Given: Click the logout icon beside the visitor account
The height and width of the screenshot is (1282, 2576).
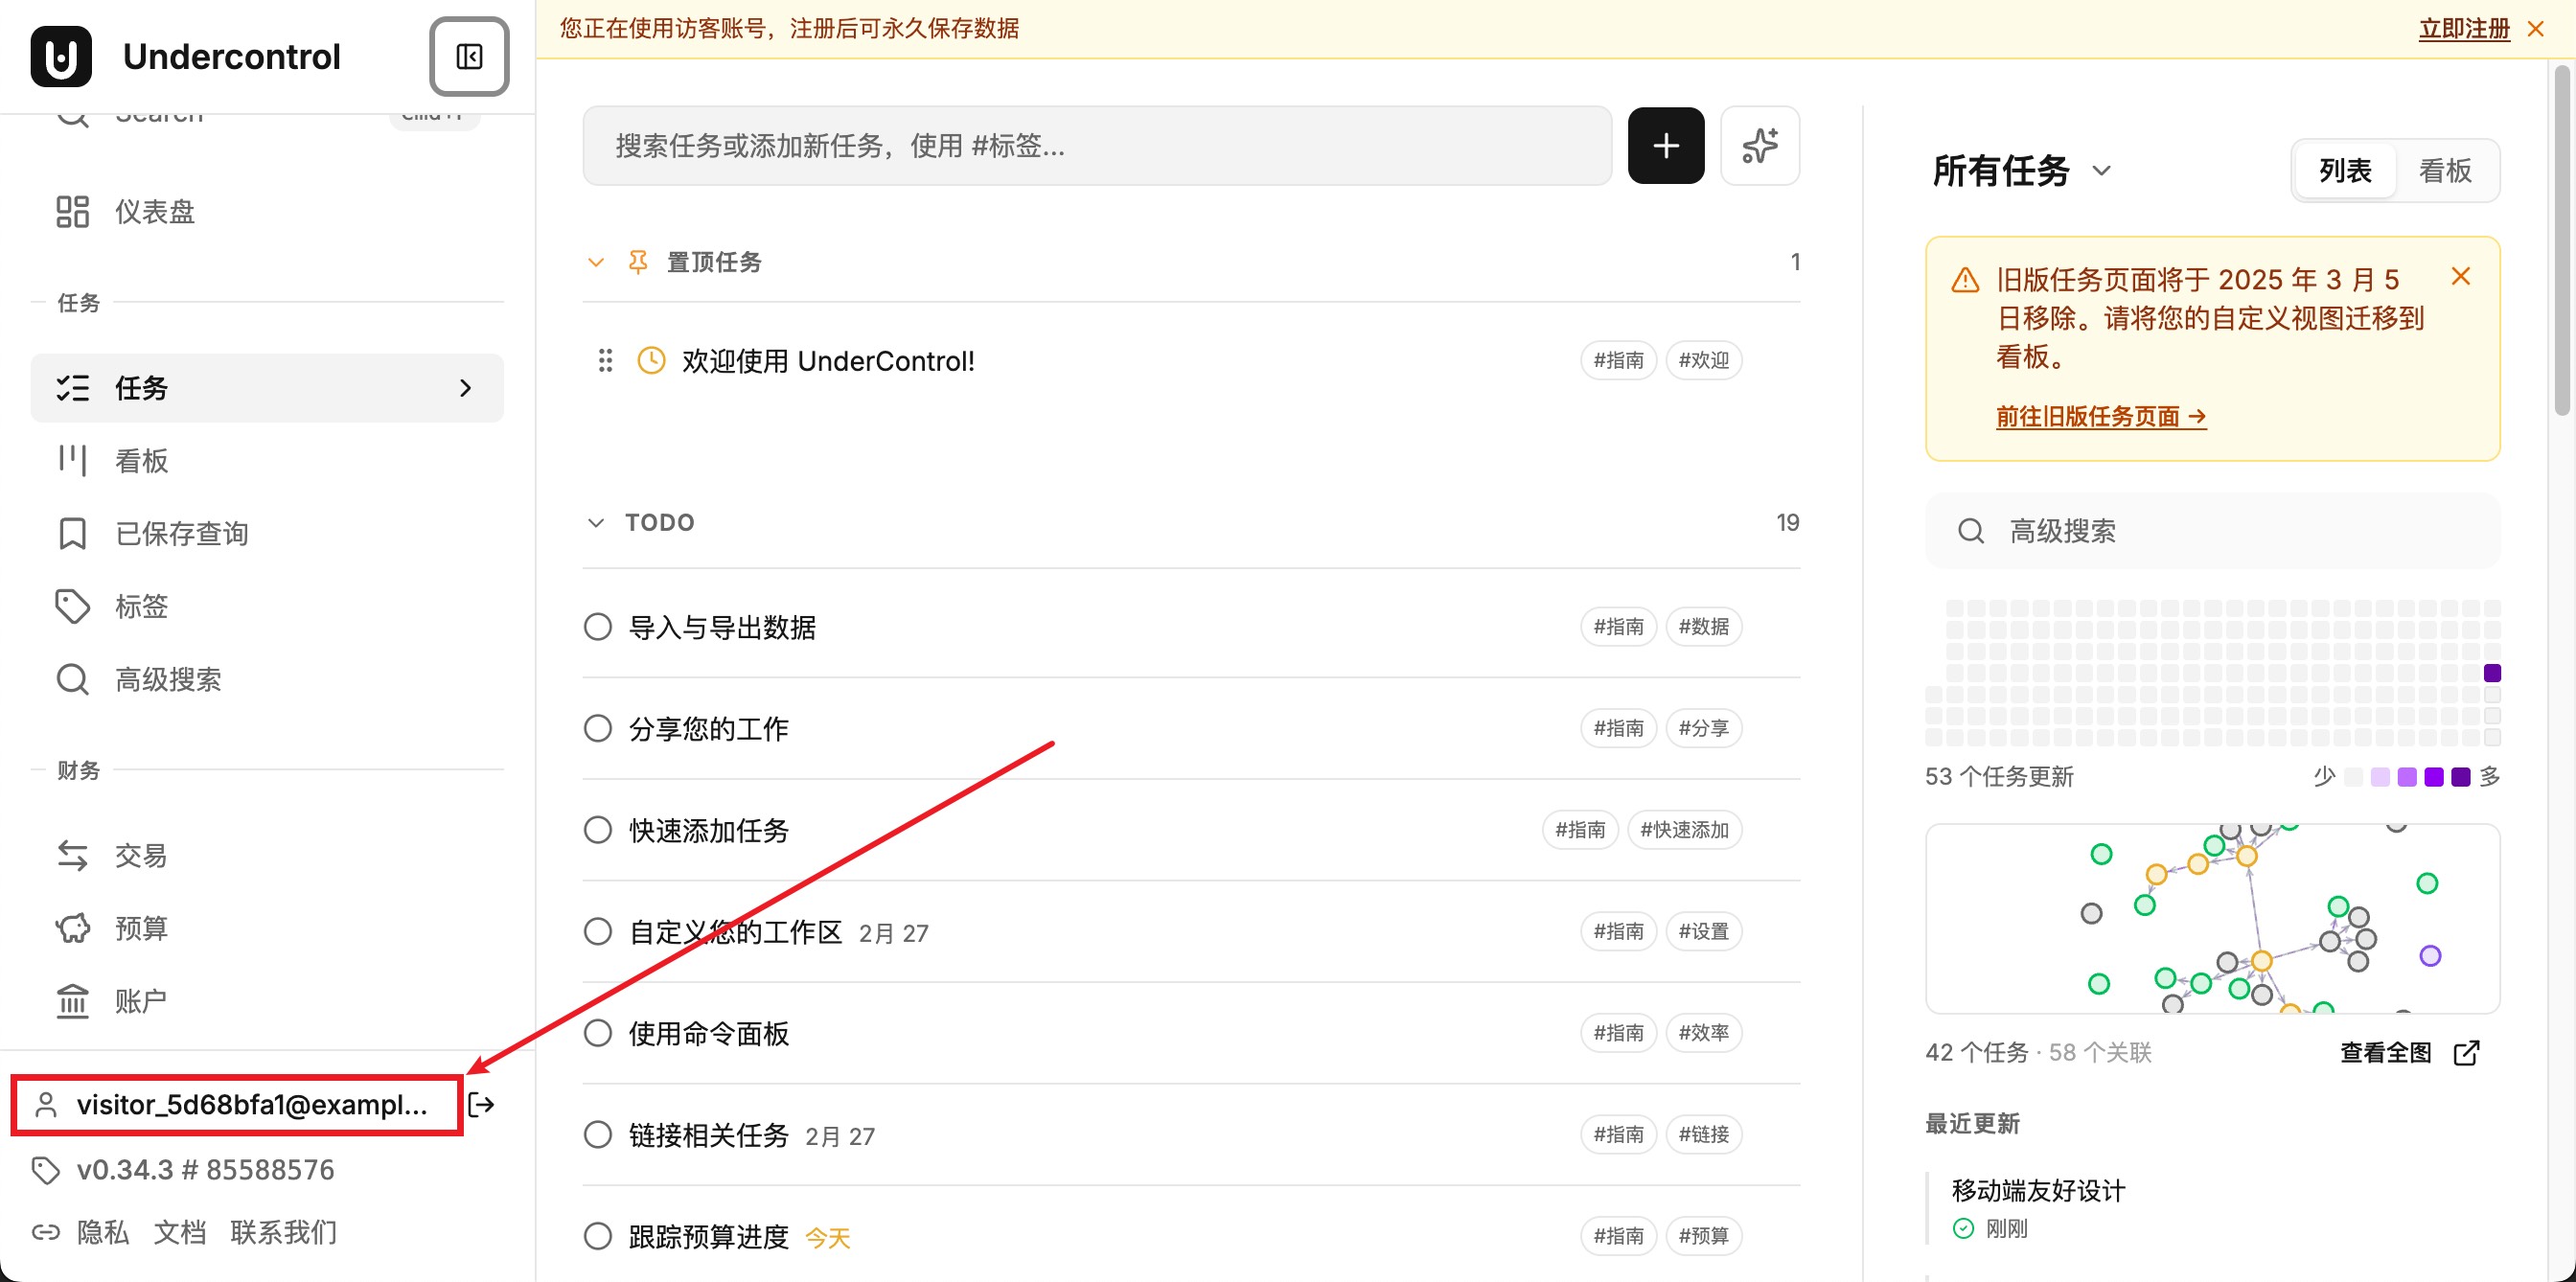Looking at the screenshot, I should tap(481, 1104).
